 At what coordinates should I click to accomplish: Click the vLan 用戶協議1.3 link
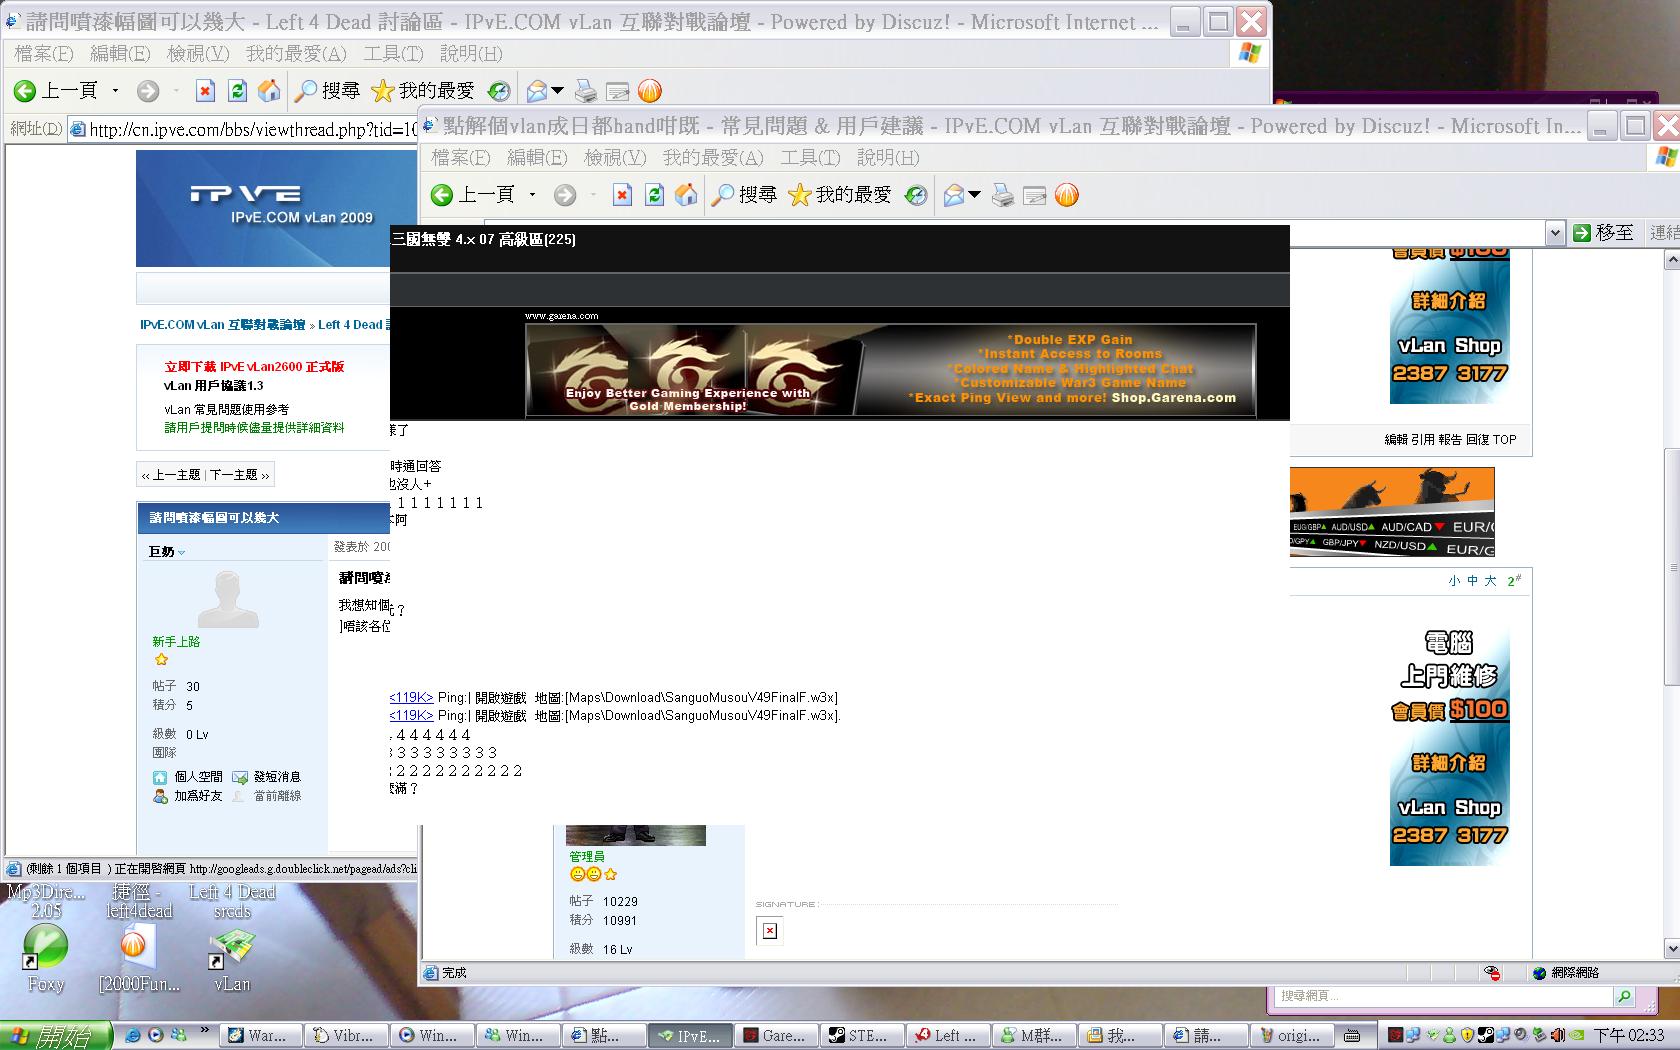coord(213,386)
